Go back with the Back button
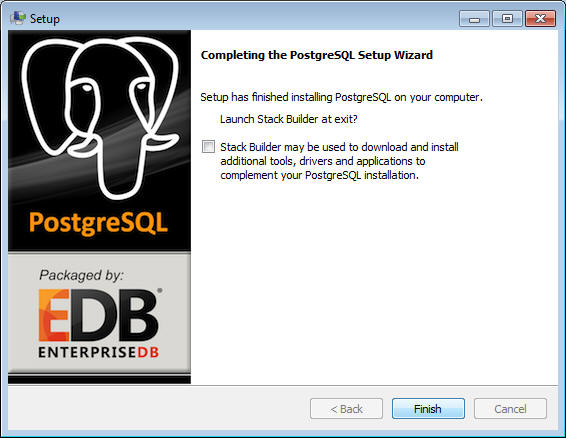This screenshot has width=566, height=438. tap(346, 409)
